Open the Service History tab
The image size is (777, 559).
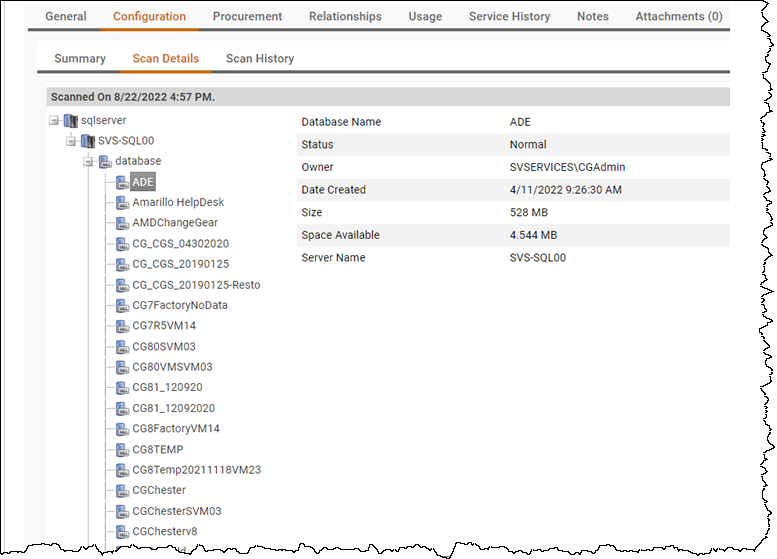[x=509, y=16]
